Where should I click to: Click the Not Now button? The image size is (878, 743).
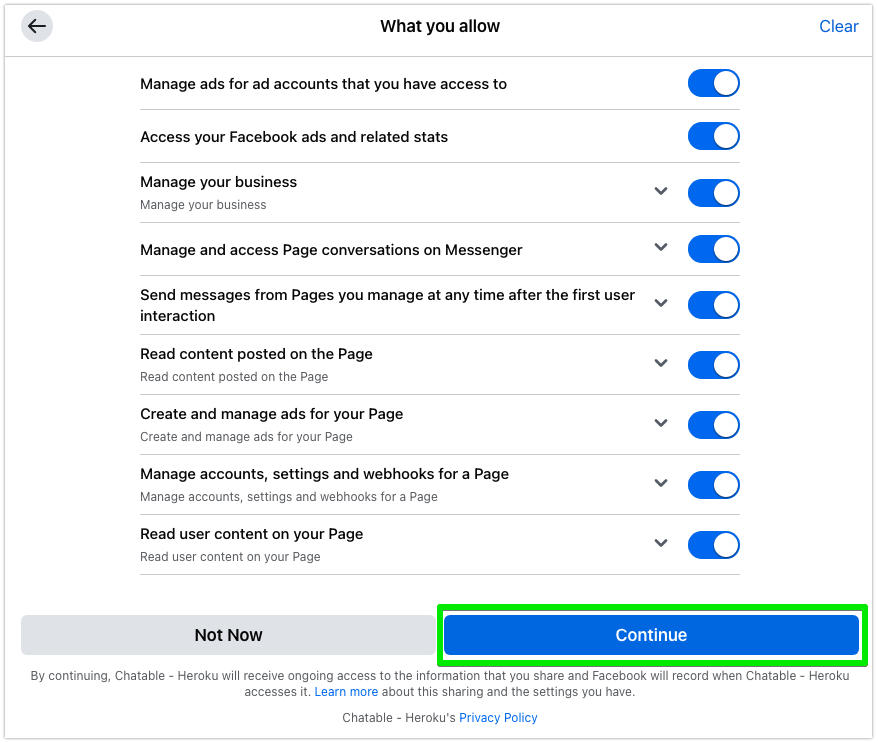click(x=228, y=635)
